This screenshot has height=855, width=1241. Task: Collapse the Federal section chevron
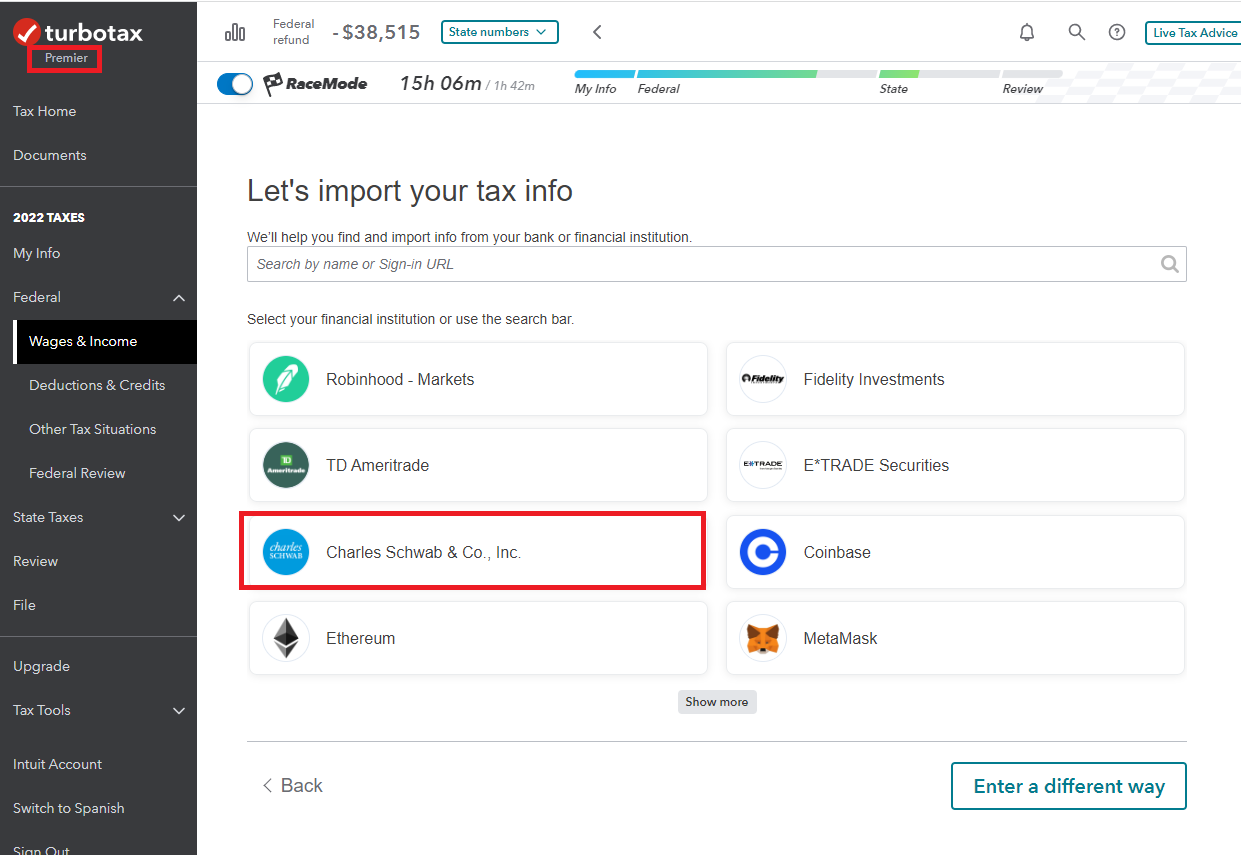coord(179,297)
